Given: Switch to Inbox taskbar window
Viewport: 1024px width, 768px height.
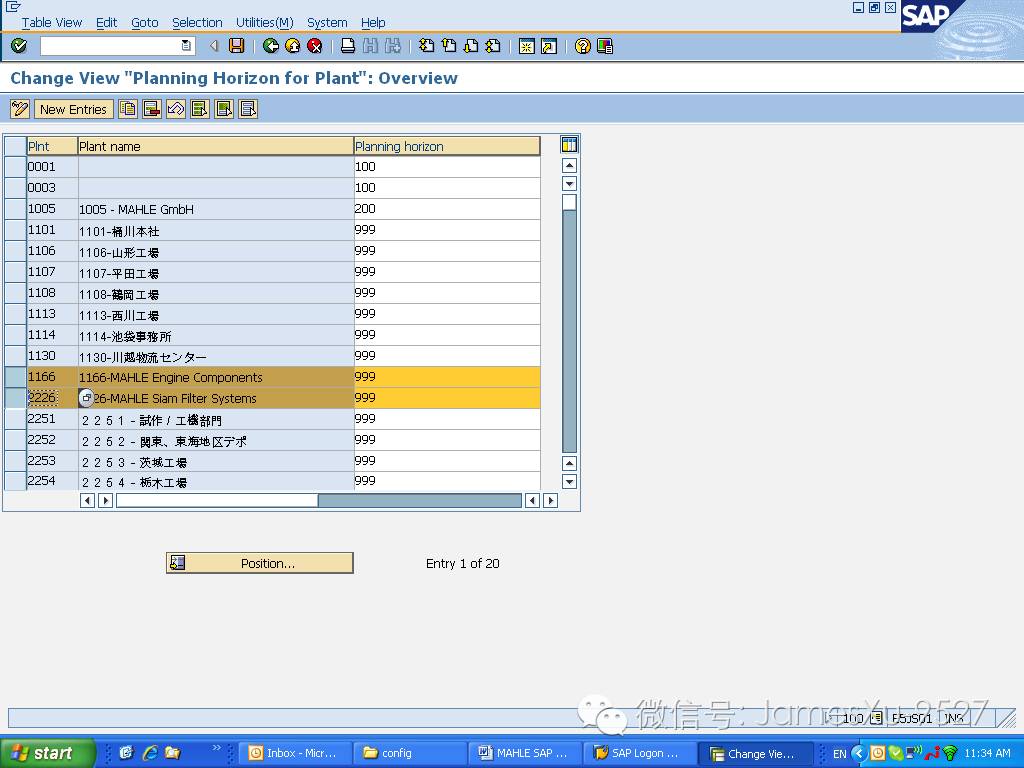Looking at the screenshot, I should point(296,753).
